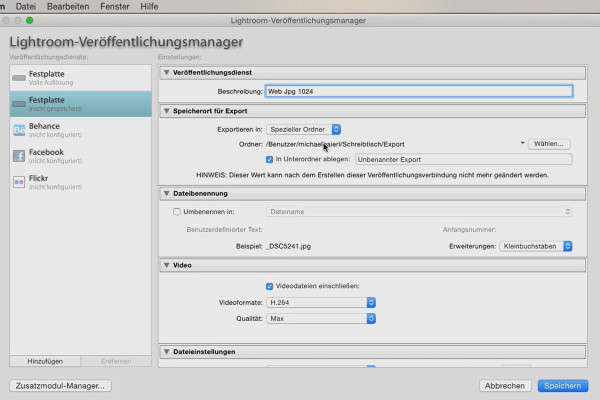600x400 pixels.
Task: Click the Flickr service icon
Action: coord(19,182)
